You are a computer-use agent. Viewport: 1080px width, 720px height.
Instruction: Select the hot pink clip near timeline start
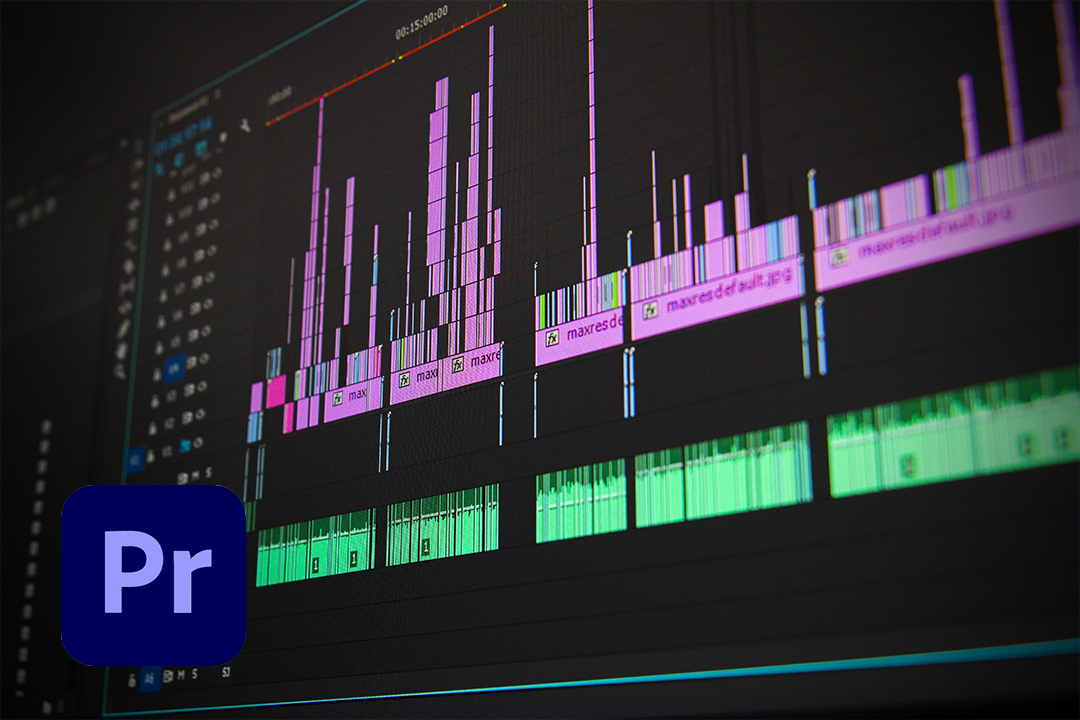click(x=276, y=391)
